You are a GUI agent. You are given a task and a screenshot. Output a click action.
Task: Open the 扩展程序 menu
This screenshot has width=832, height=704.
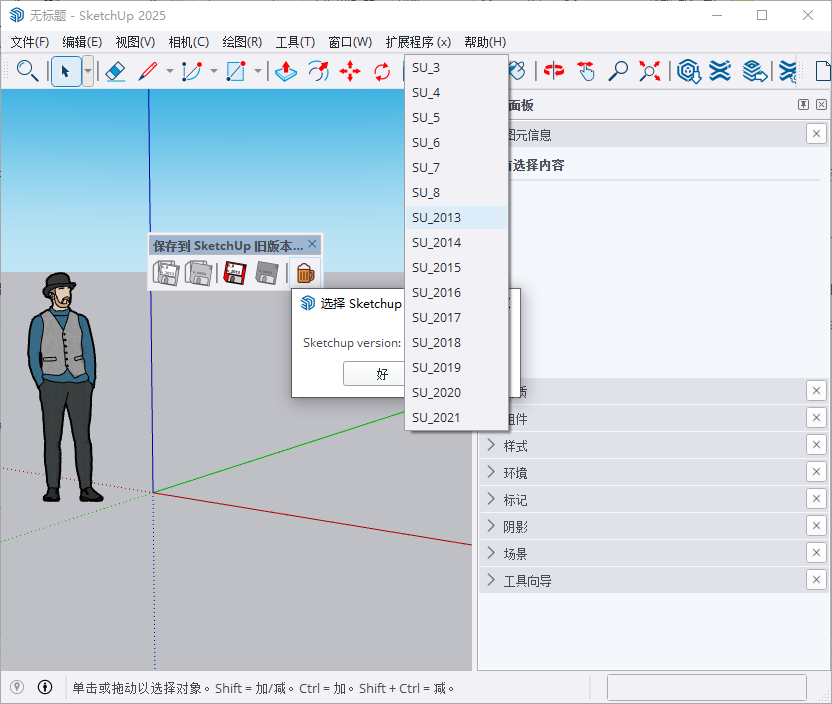tap(418, 42)
